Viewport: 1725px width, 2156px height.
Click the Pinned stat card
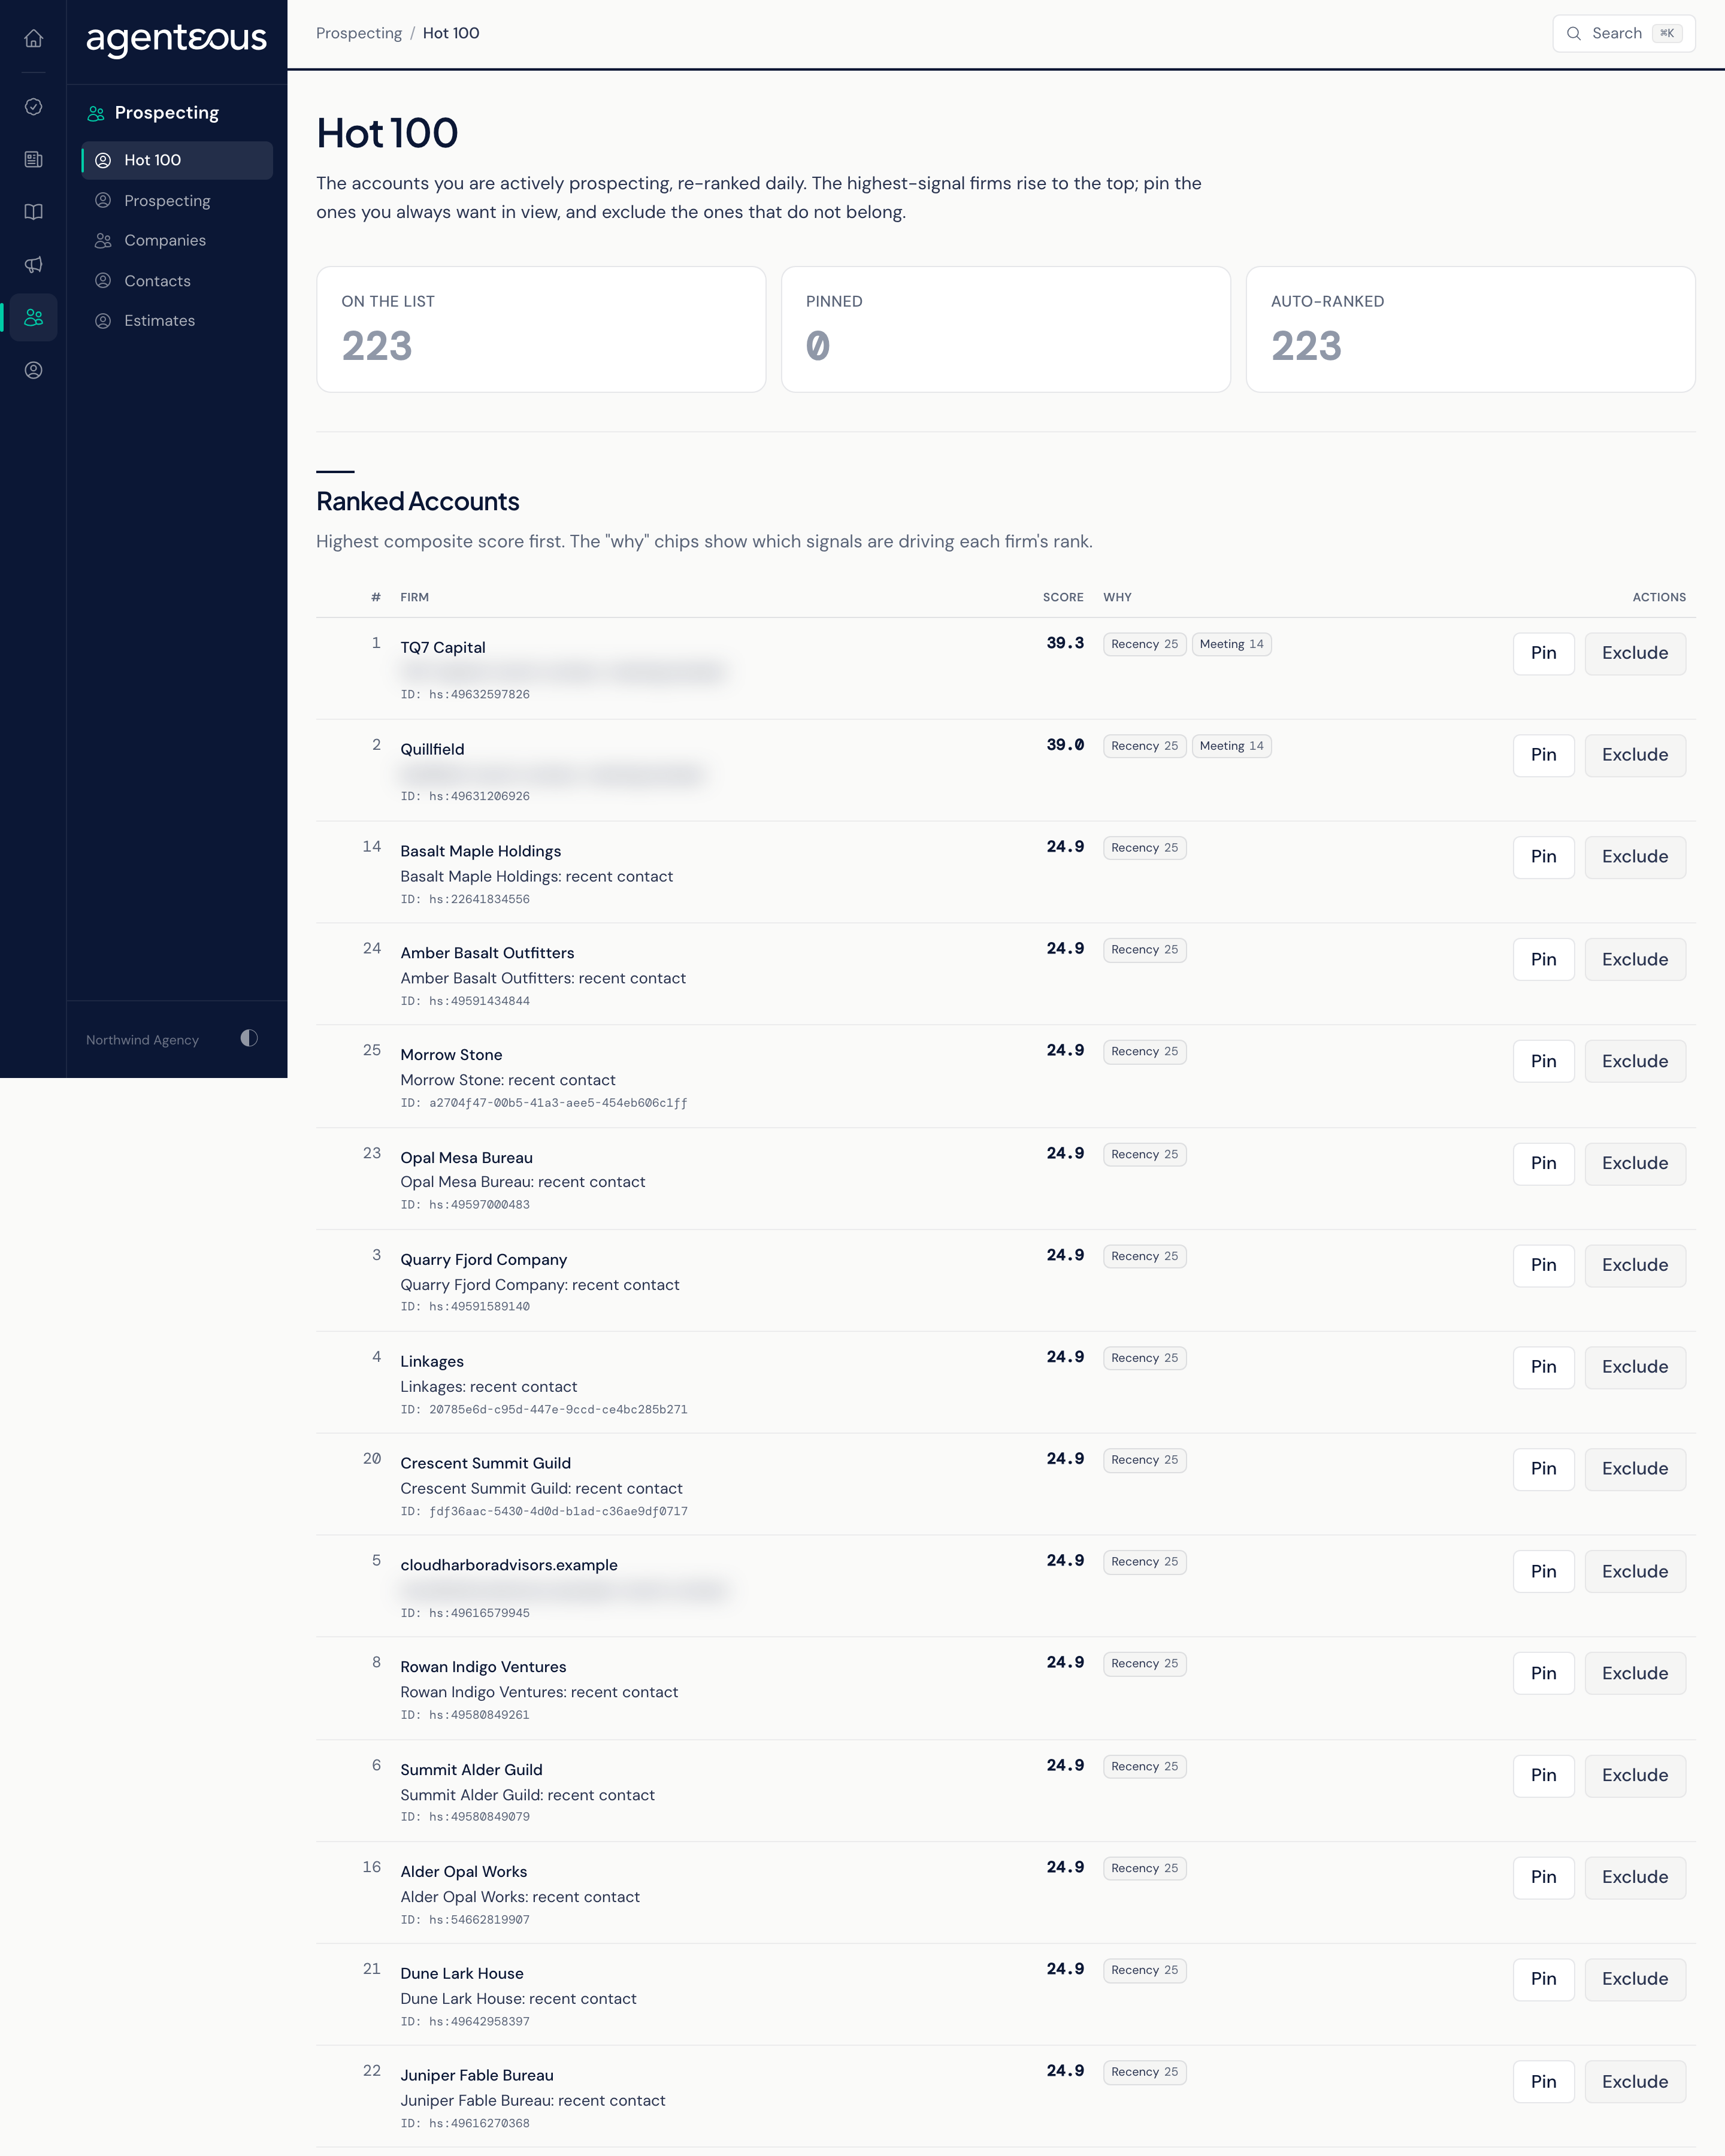click(x=1005, y=329)
